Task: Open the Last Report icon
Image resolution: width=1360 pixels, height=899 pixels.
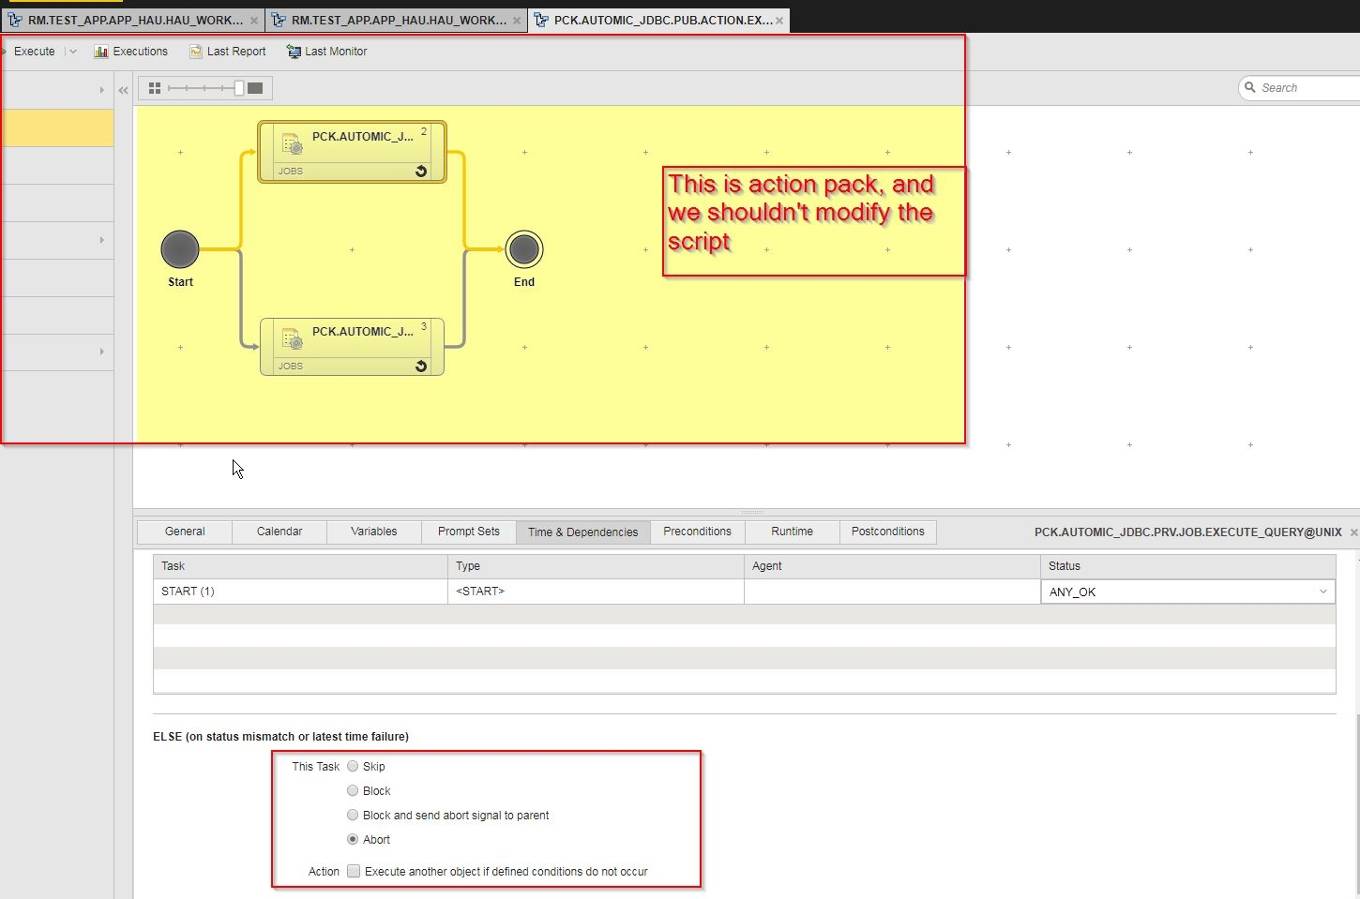Action: pos(194,51)
